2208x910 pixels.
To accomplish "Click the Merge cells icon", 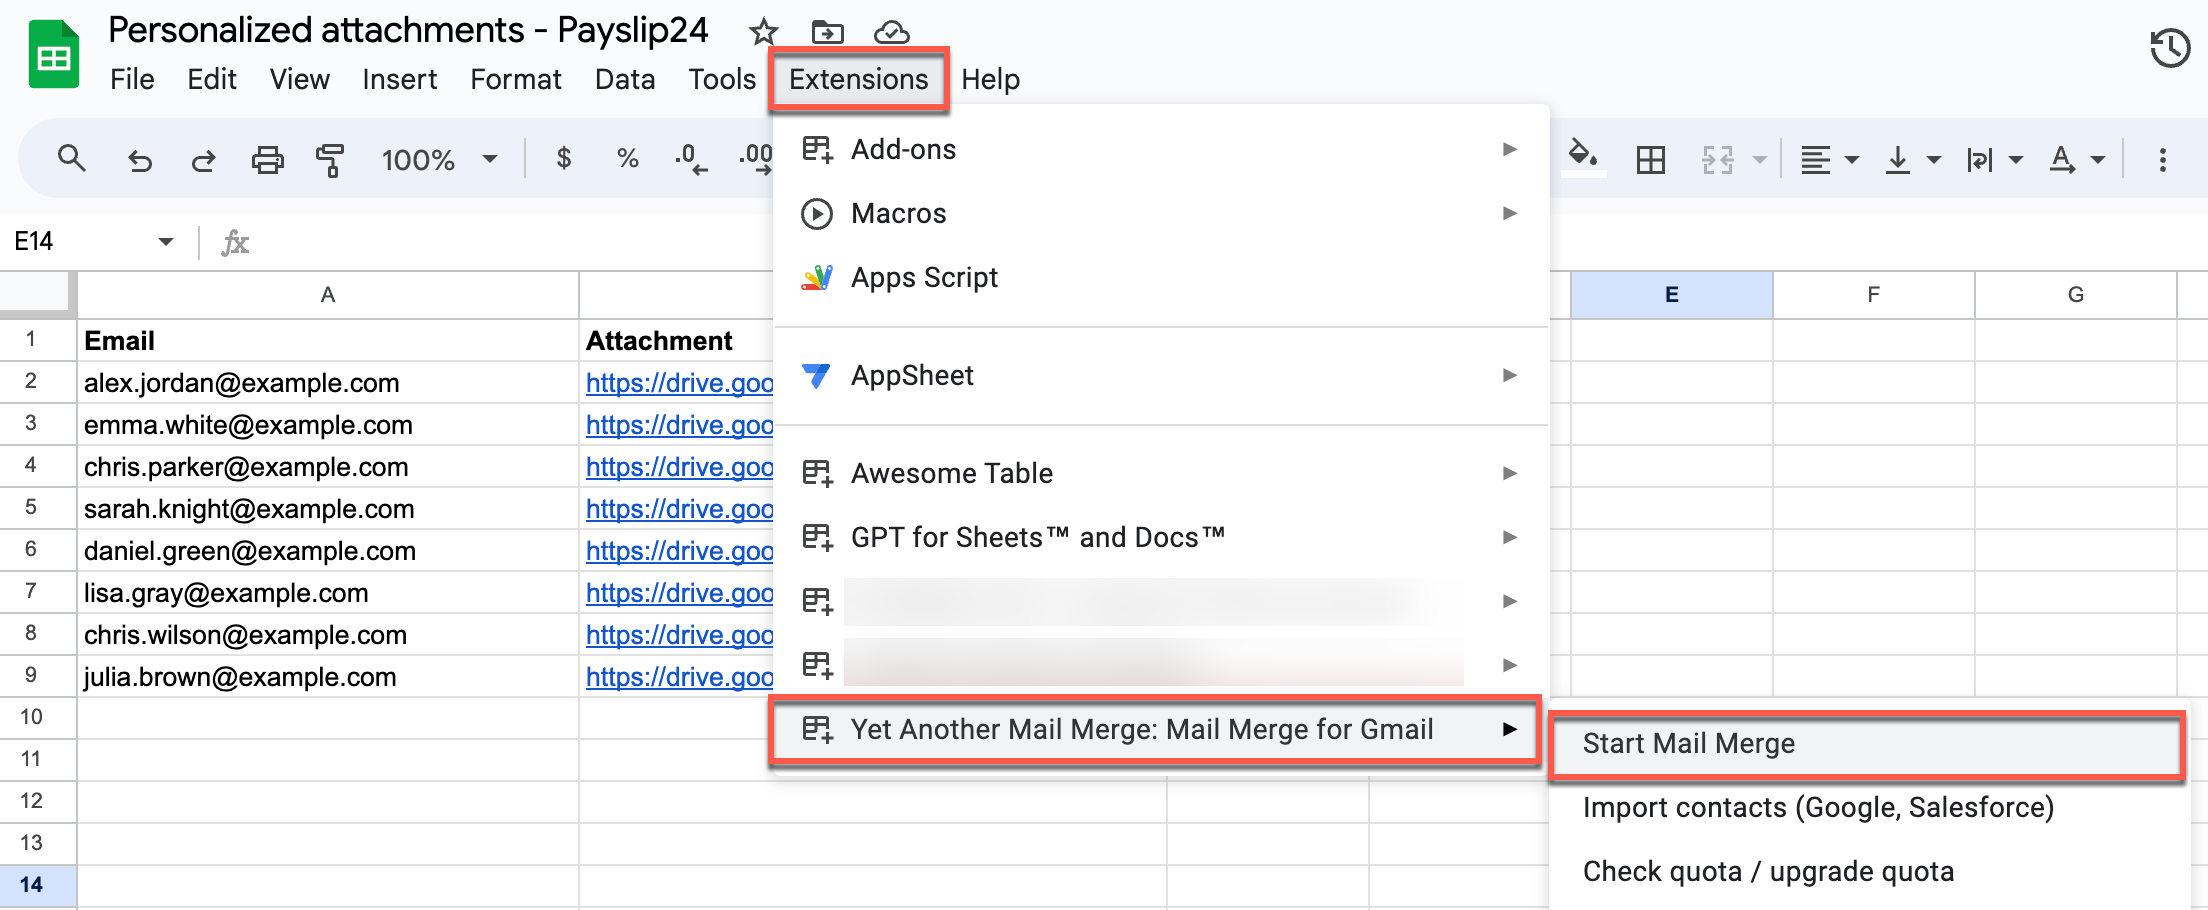I will (1716, 158).
